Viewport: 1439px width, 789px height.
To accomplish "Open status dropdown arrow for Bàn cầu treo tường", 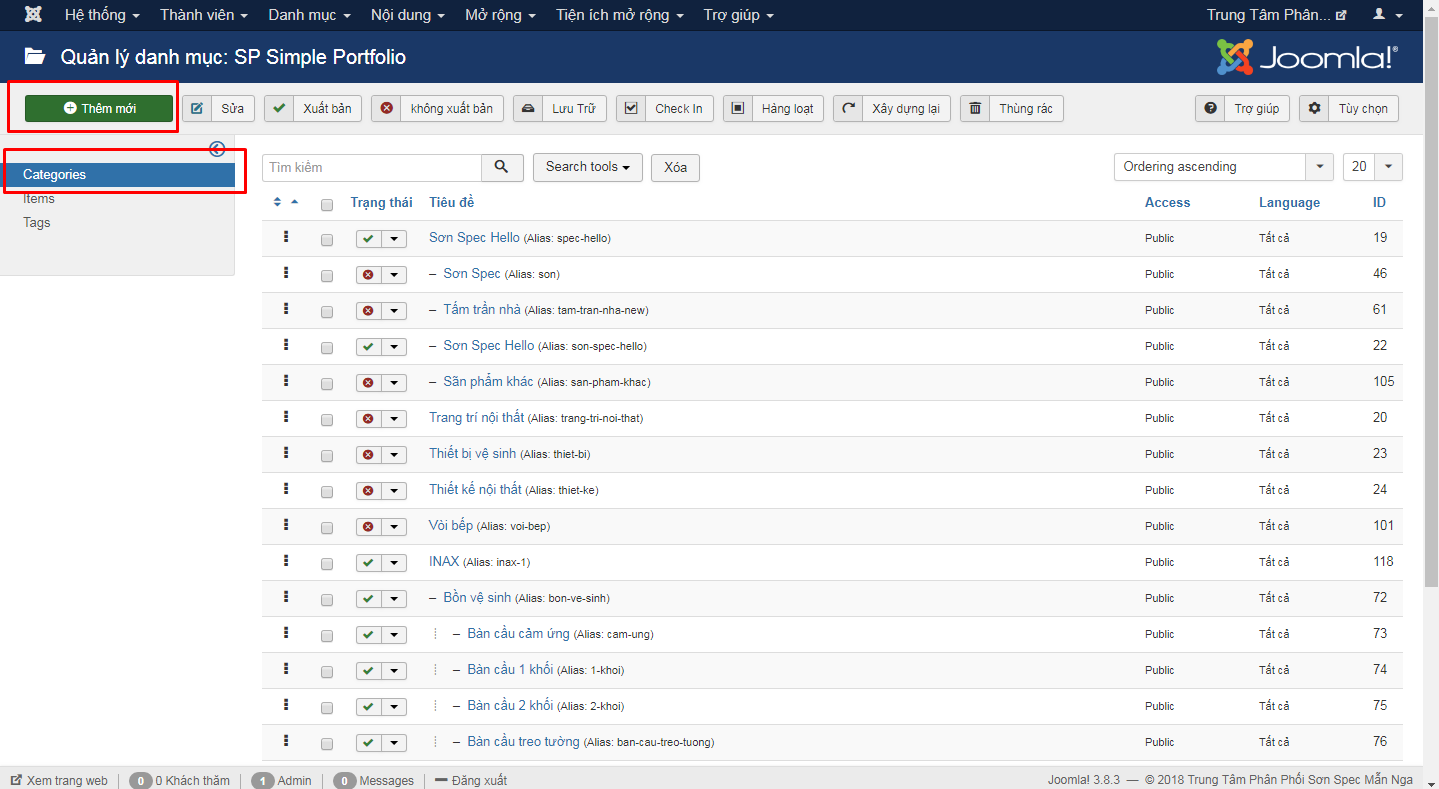I will coord(394,743).
